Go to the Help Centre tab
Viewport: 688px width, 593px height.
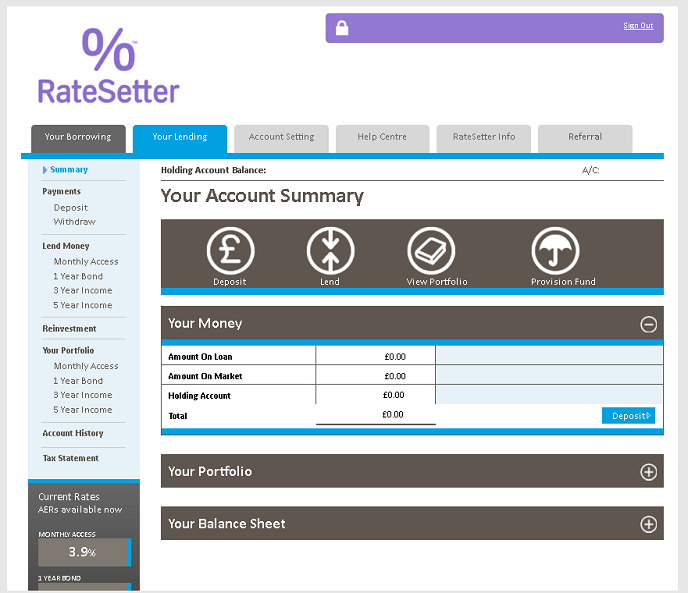tap(382, 139)
